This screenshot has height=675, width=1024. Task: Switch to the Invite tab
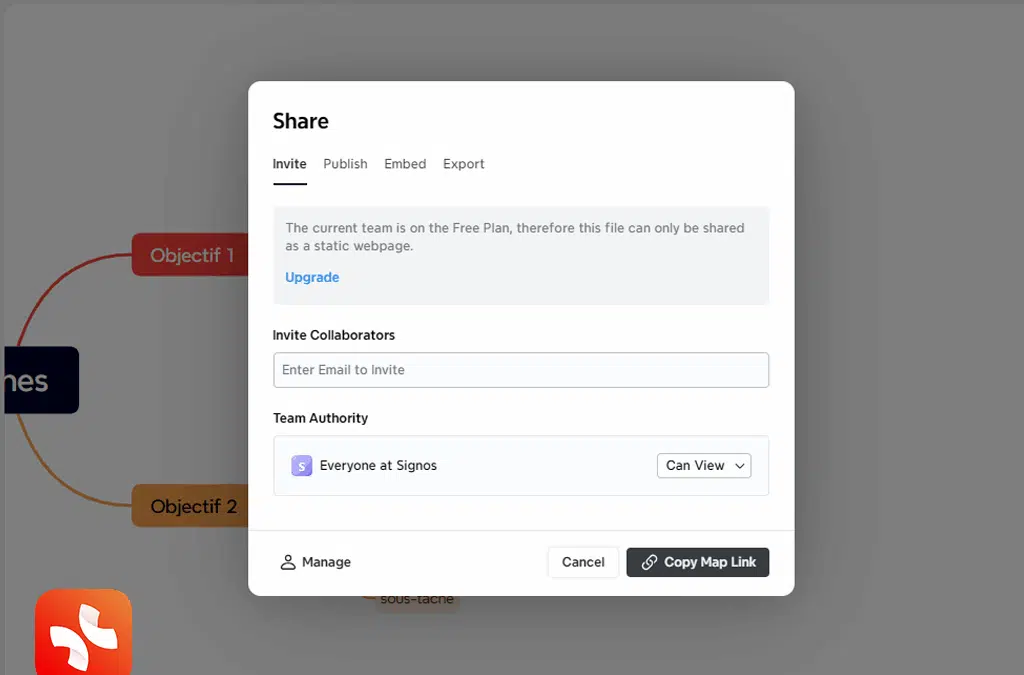coord(289,164)
